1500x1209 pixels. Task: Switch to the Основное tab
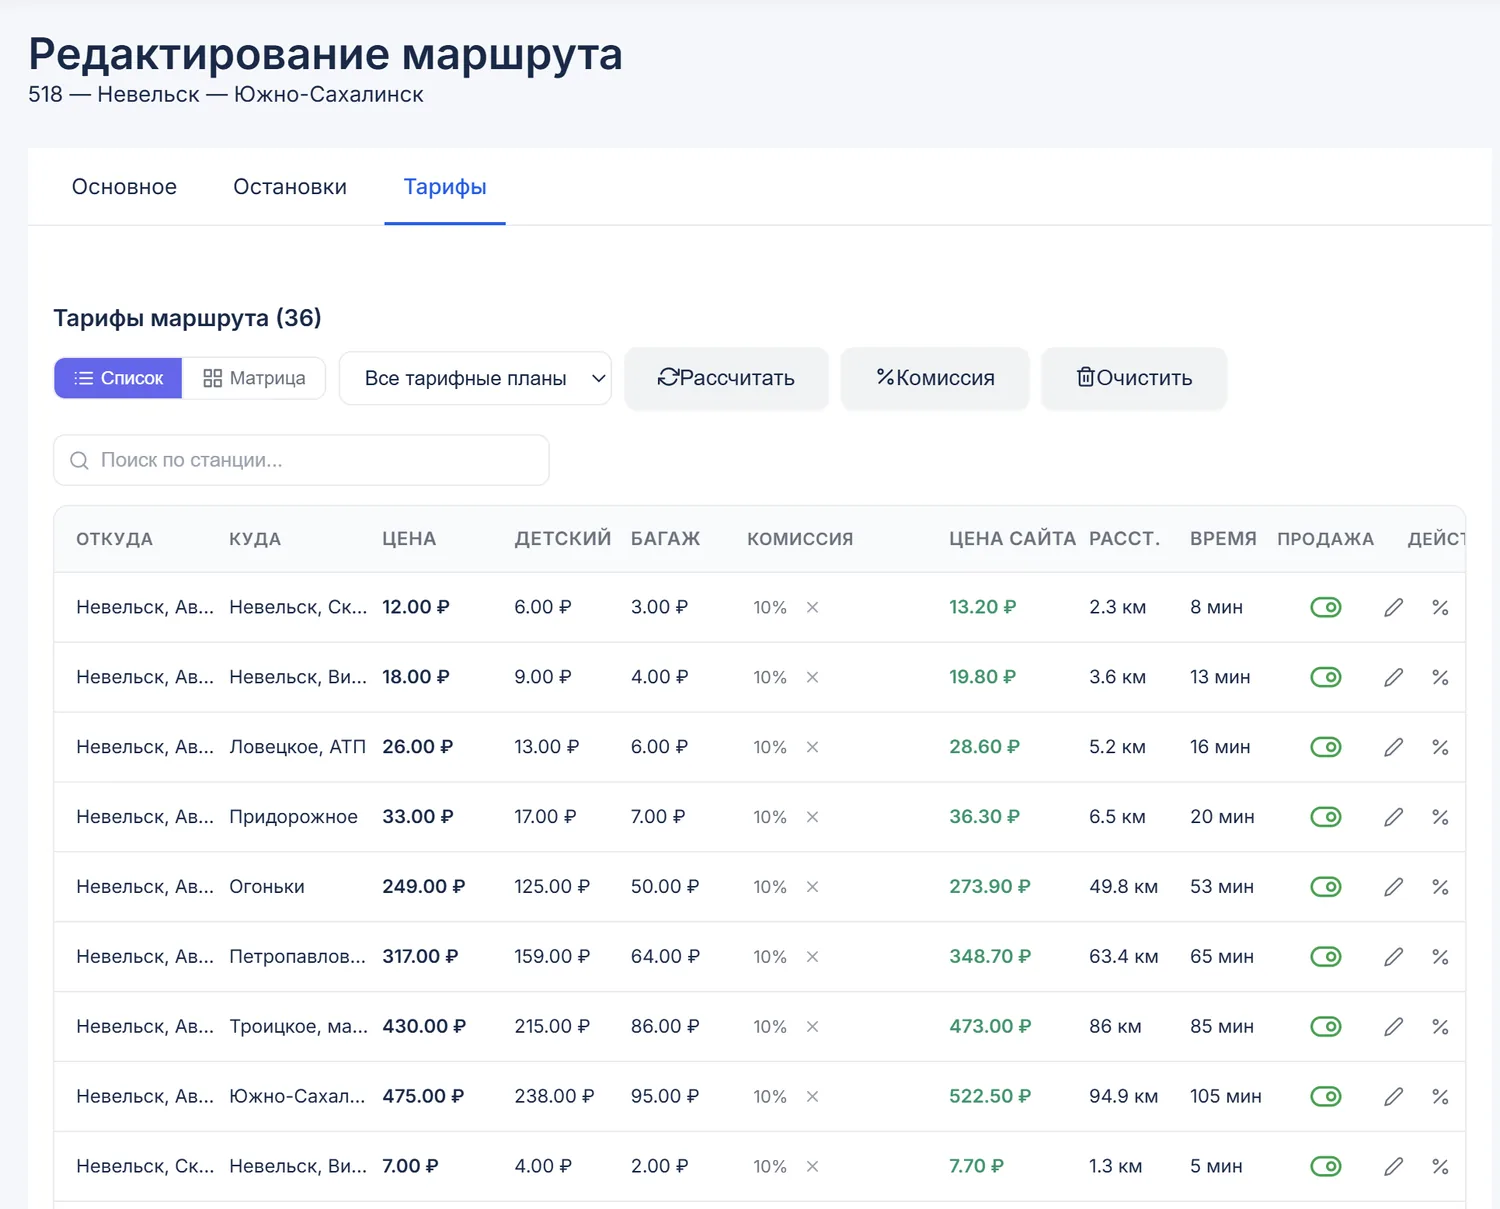(124, 187)
